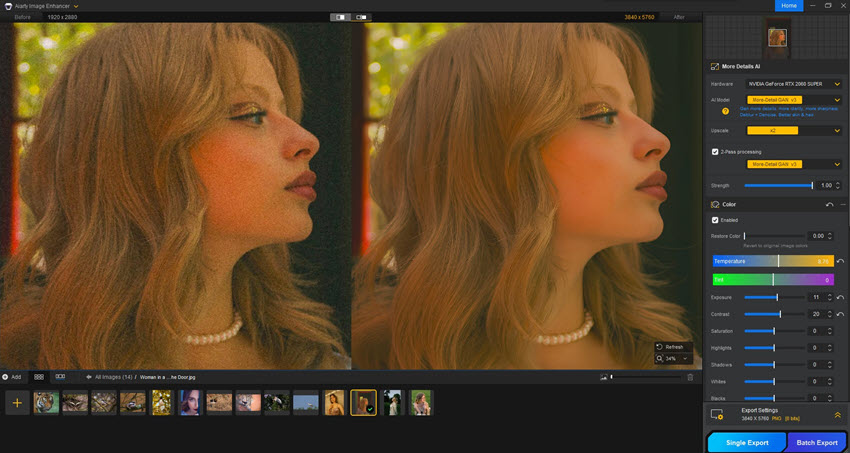Reset Temperature with its undo arrow

click(840, 261)
